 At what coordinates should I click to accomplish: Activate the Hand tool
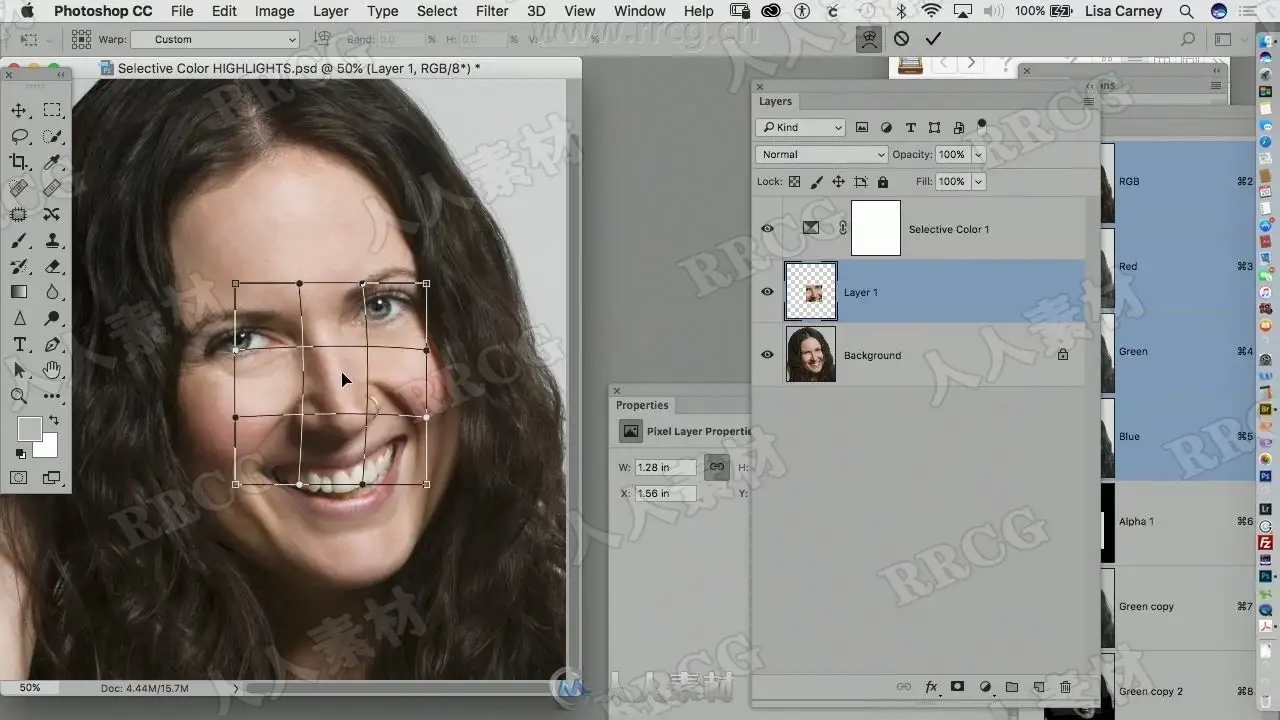[x=52, y=370]
